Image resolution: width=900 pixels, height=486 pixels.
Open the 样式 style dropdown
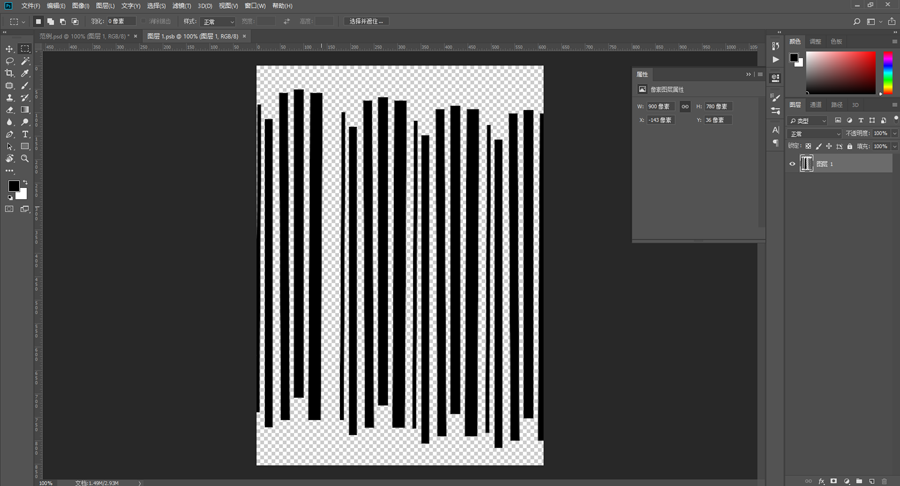[219, 21]
